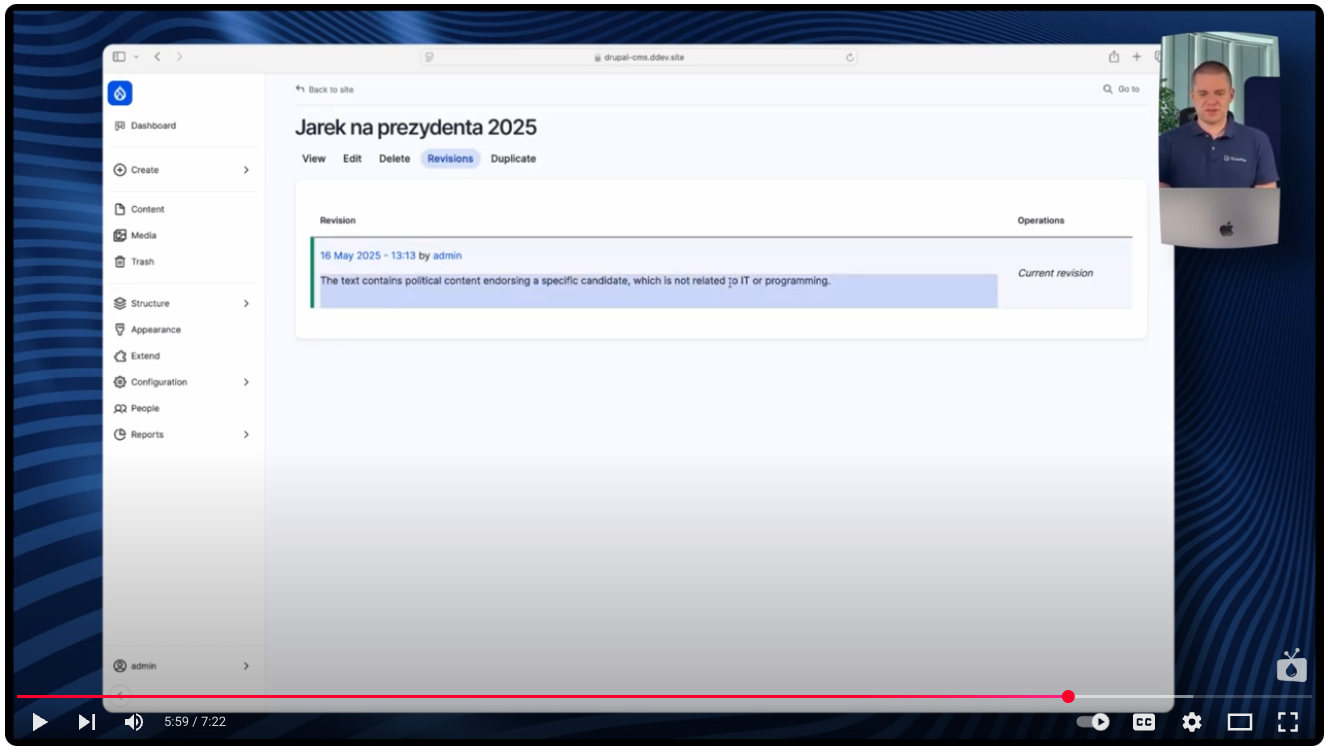
Task: Enter full screen mode
Action: [1288, 721]
